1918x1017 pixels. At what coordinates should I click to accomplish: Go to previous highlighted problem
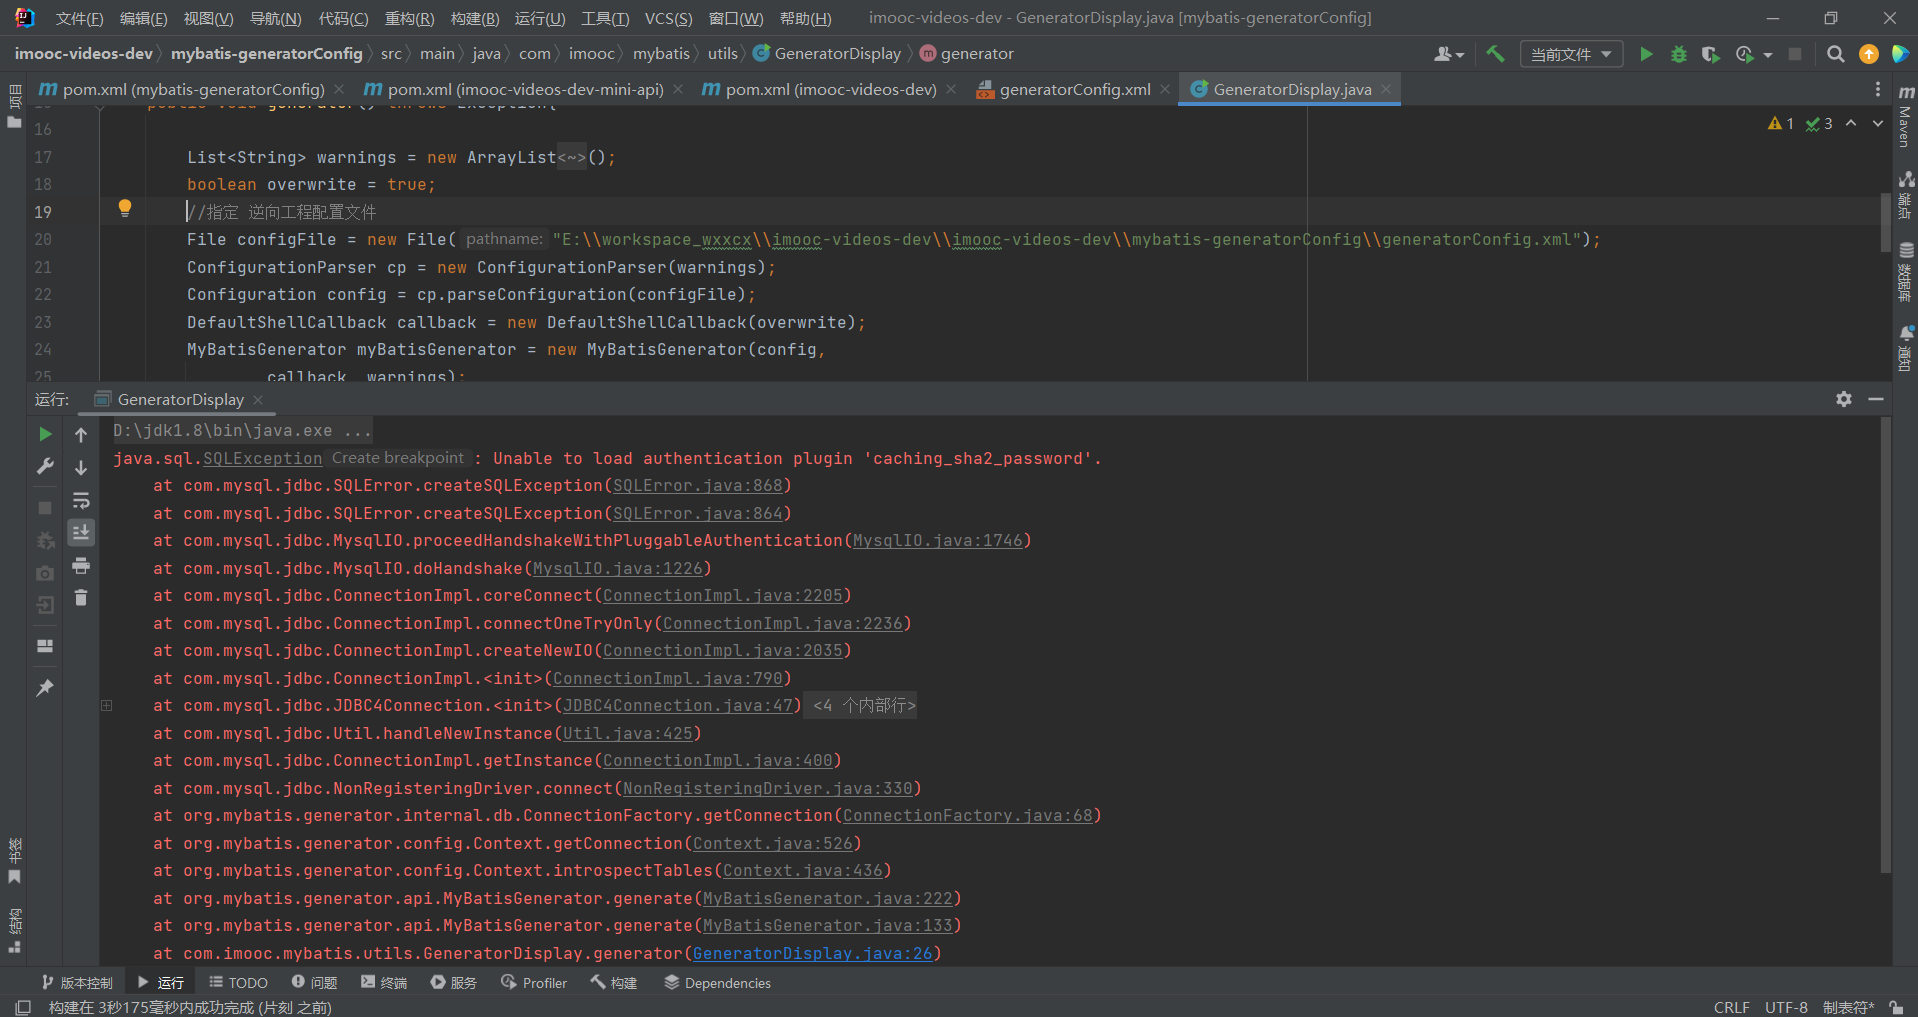pos(1851,123)
